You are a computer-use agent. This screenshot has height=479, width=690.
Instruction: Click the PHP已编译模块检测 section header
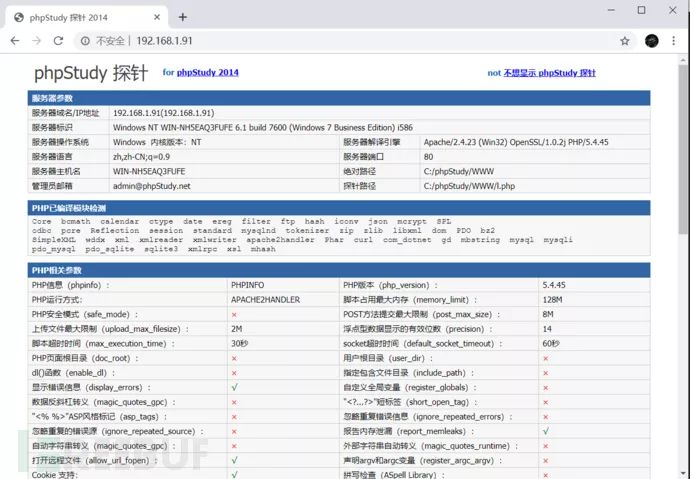(x=339, y=208)
